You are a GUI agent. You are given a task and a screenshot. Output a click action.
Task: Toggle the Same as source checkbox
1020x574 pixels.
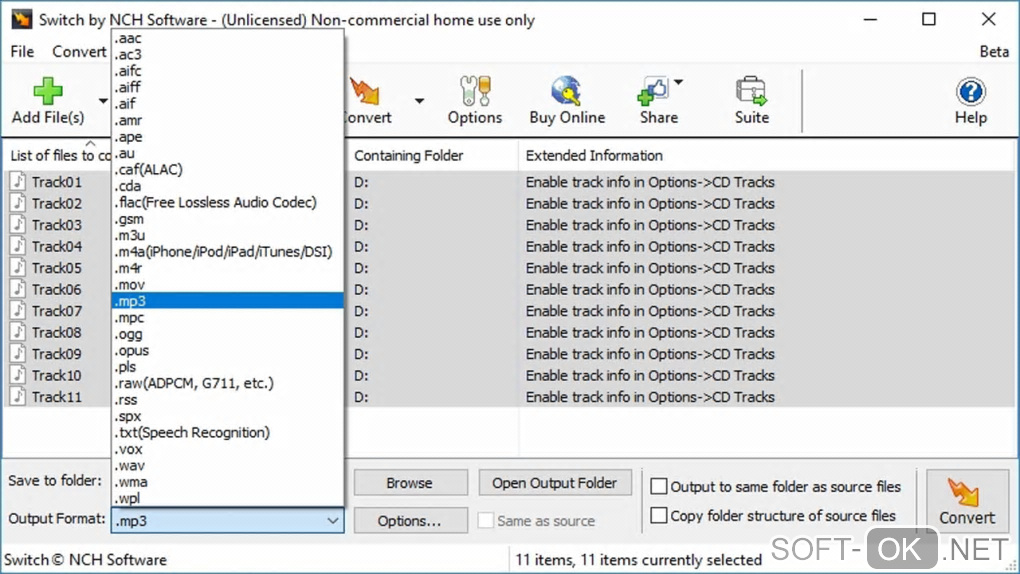tap(485, 521)
